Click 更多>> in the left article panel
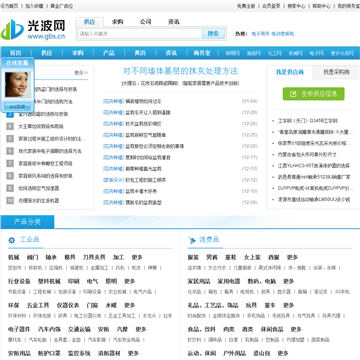 pyautogui.click(x=81, y=72)
